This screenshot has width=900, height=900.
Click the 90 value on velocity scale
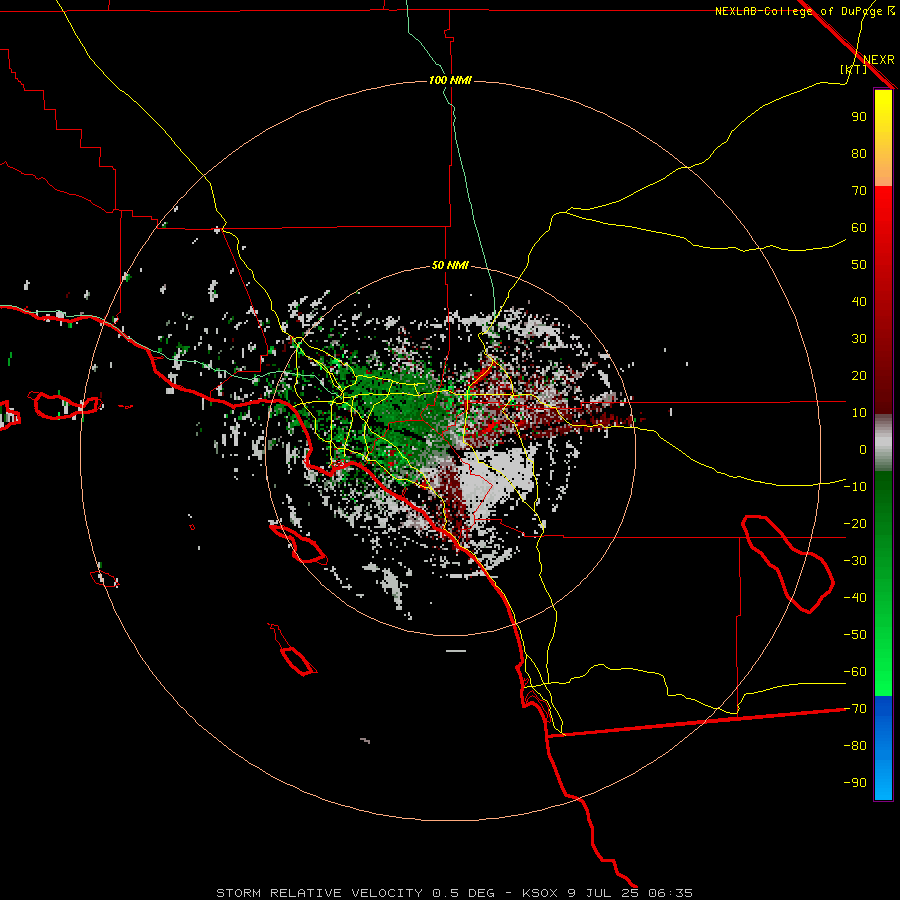click(x=859, y=117)
